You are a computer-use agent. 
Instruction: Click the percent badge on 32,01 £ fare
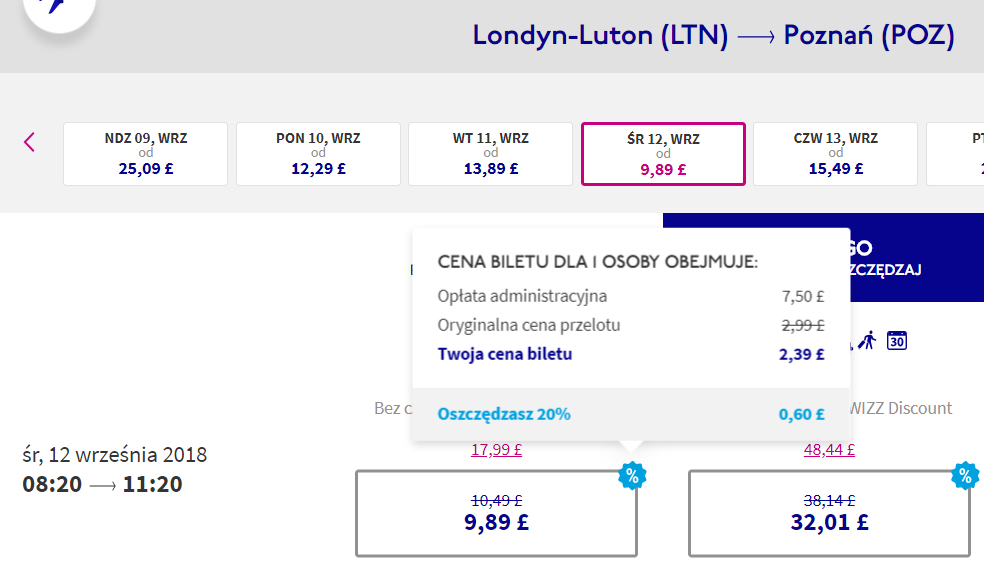coord(964,475)
